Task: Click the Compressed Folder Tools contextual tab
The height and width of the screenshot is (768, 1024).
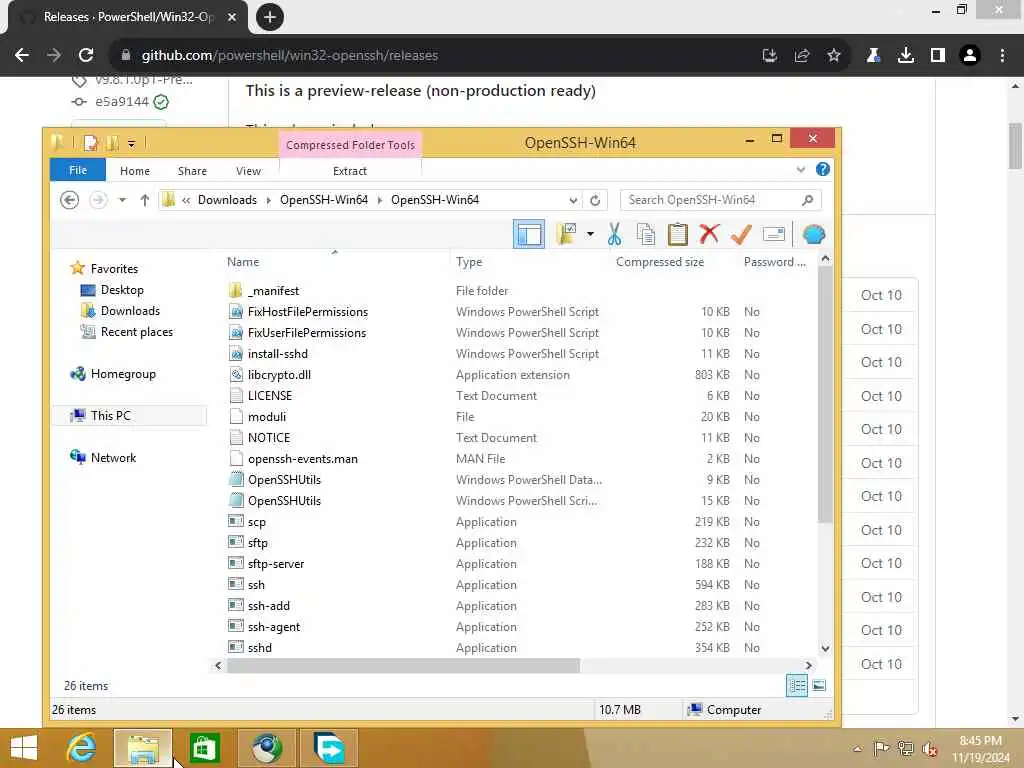Action: click(350, 144)
